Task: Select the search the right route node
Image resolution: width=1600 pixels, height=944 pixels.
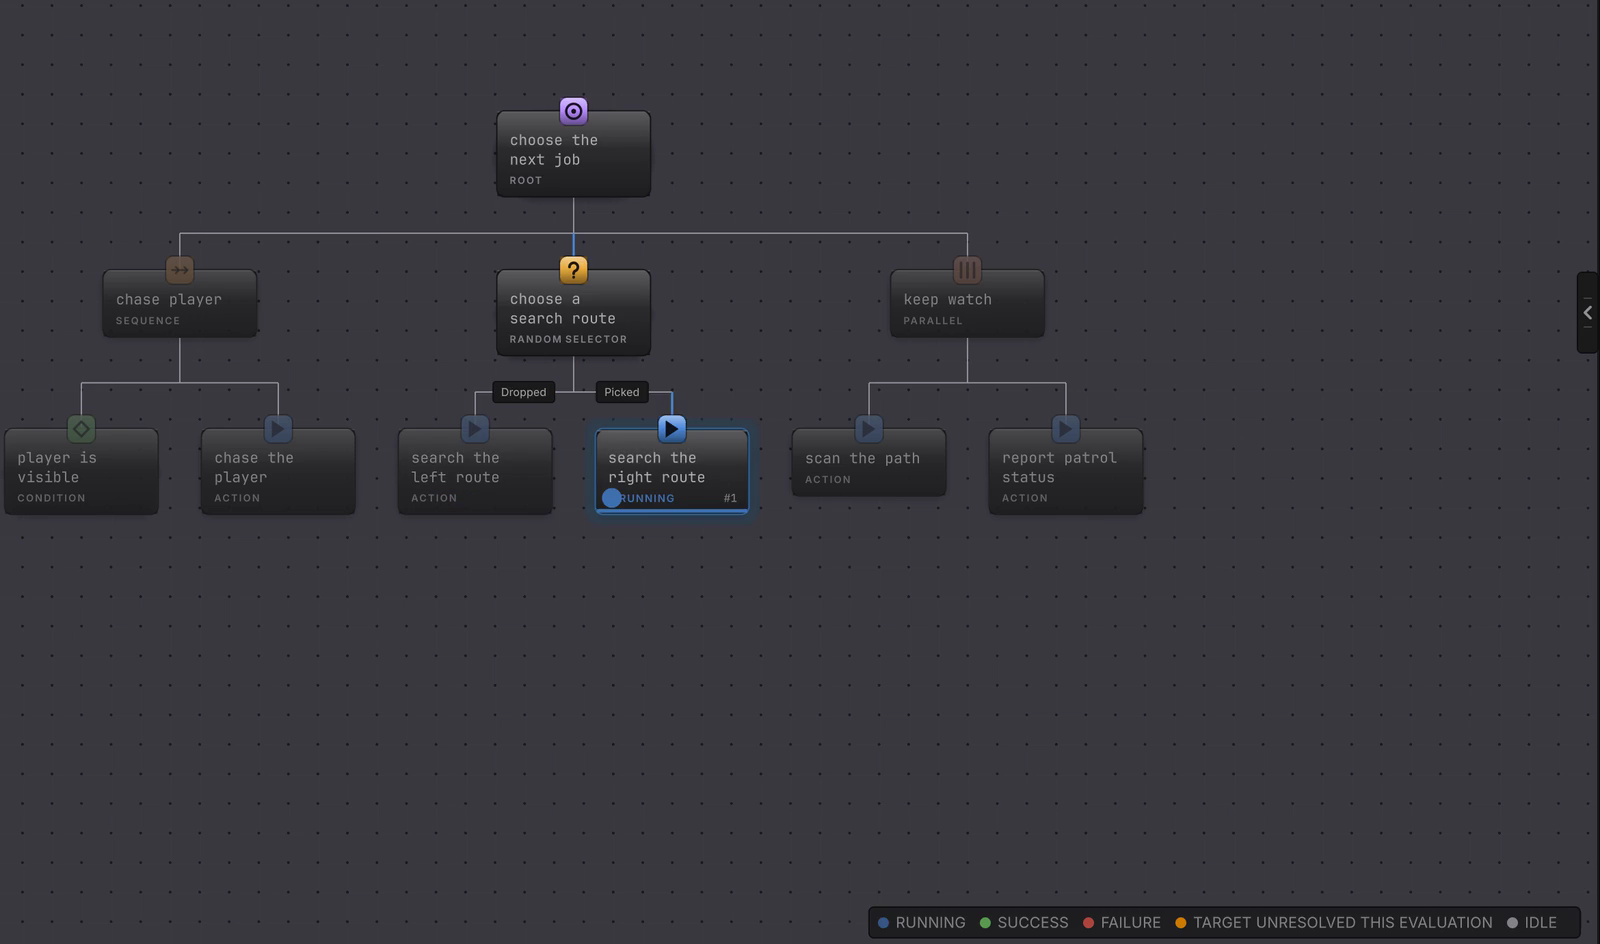Action: coord(672,472)
